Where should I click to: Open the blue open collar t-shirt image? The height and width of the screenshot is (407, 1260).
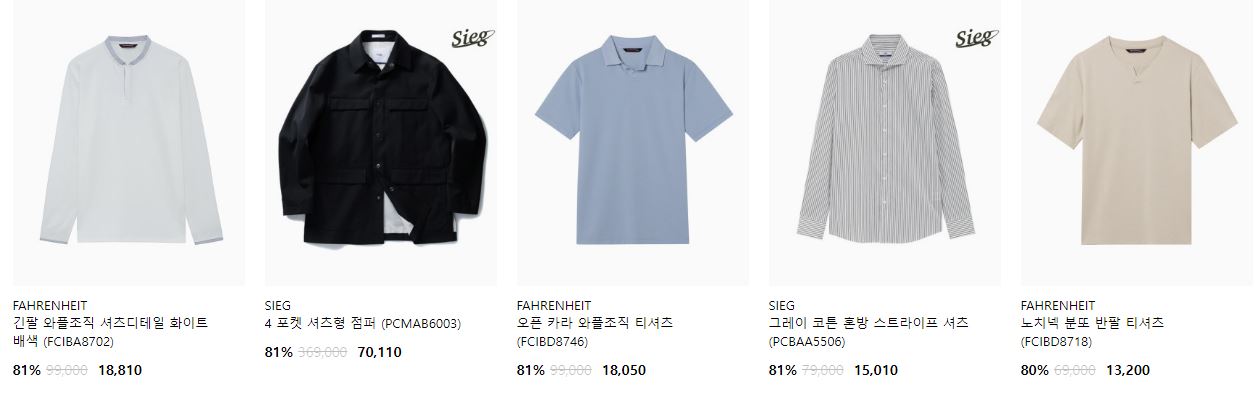point(632,143)
